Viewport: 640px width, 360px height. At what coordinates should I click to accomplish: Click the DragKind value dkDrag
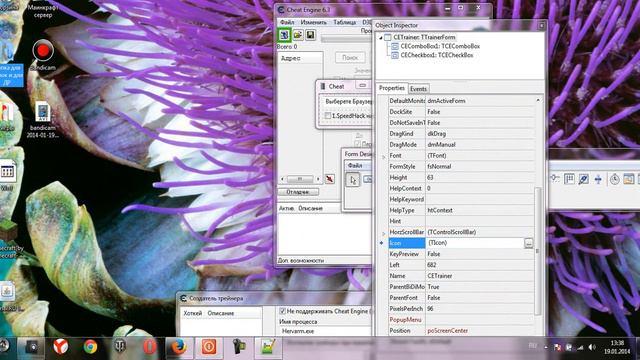tap(437, 133)
